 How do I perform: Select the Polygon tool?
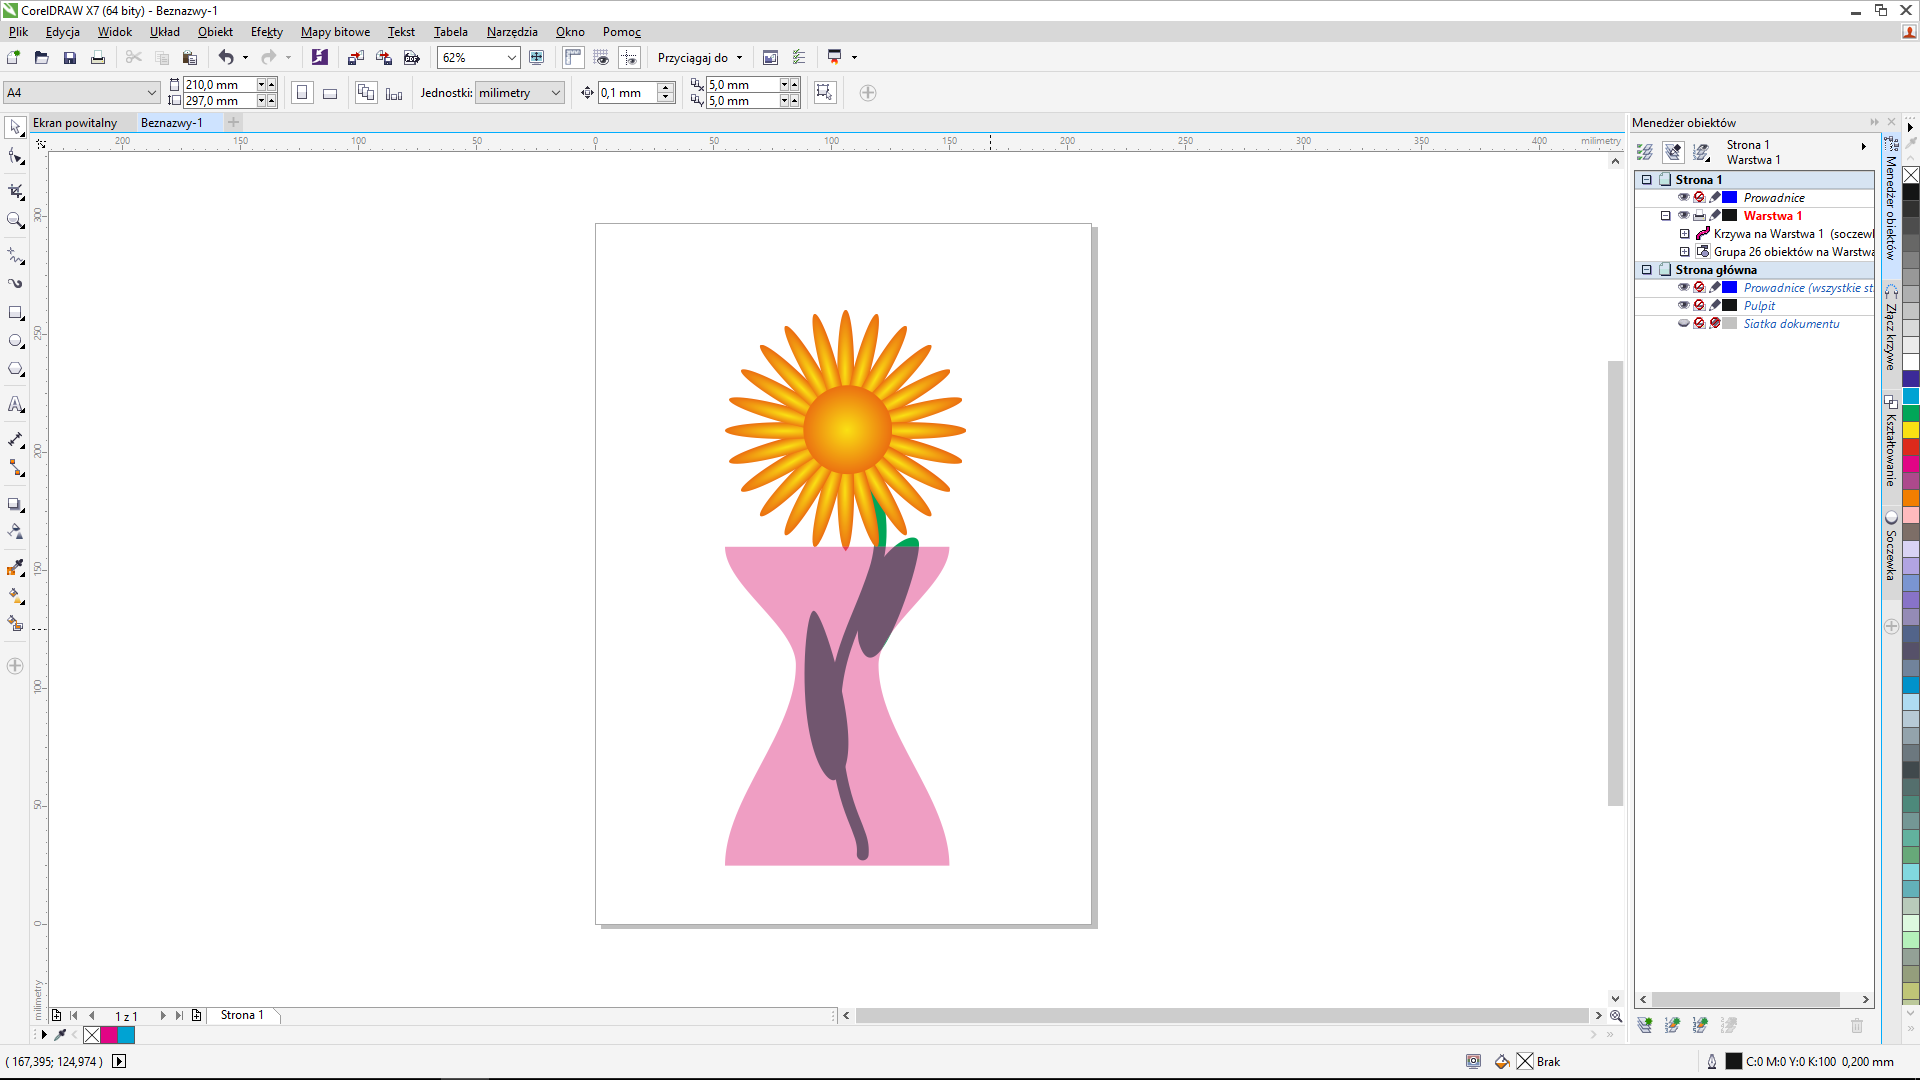pos(16,369)
